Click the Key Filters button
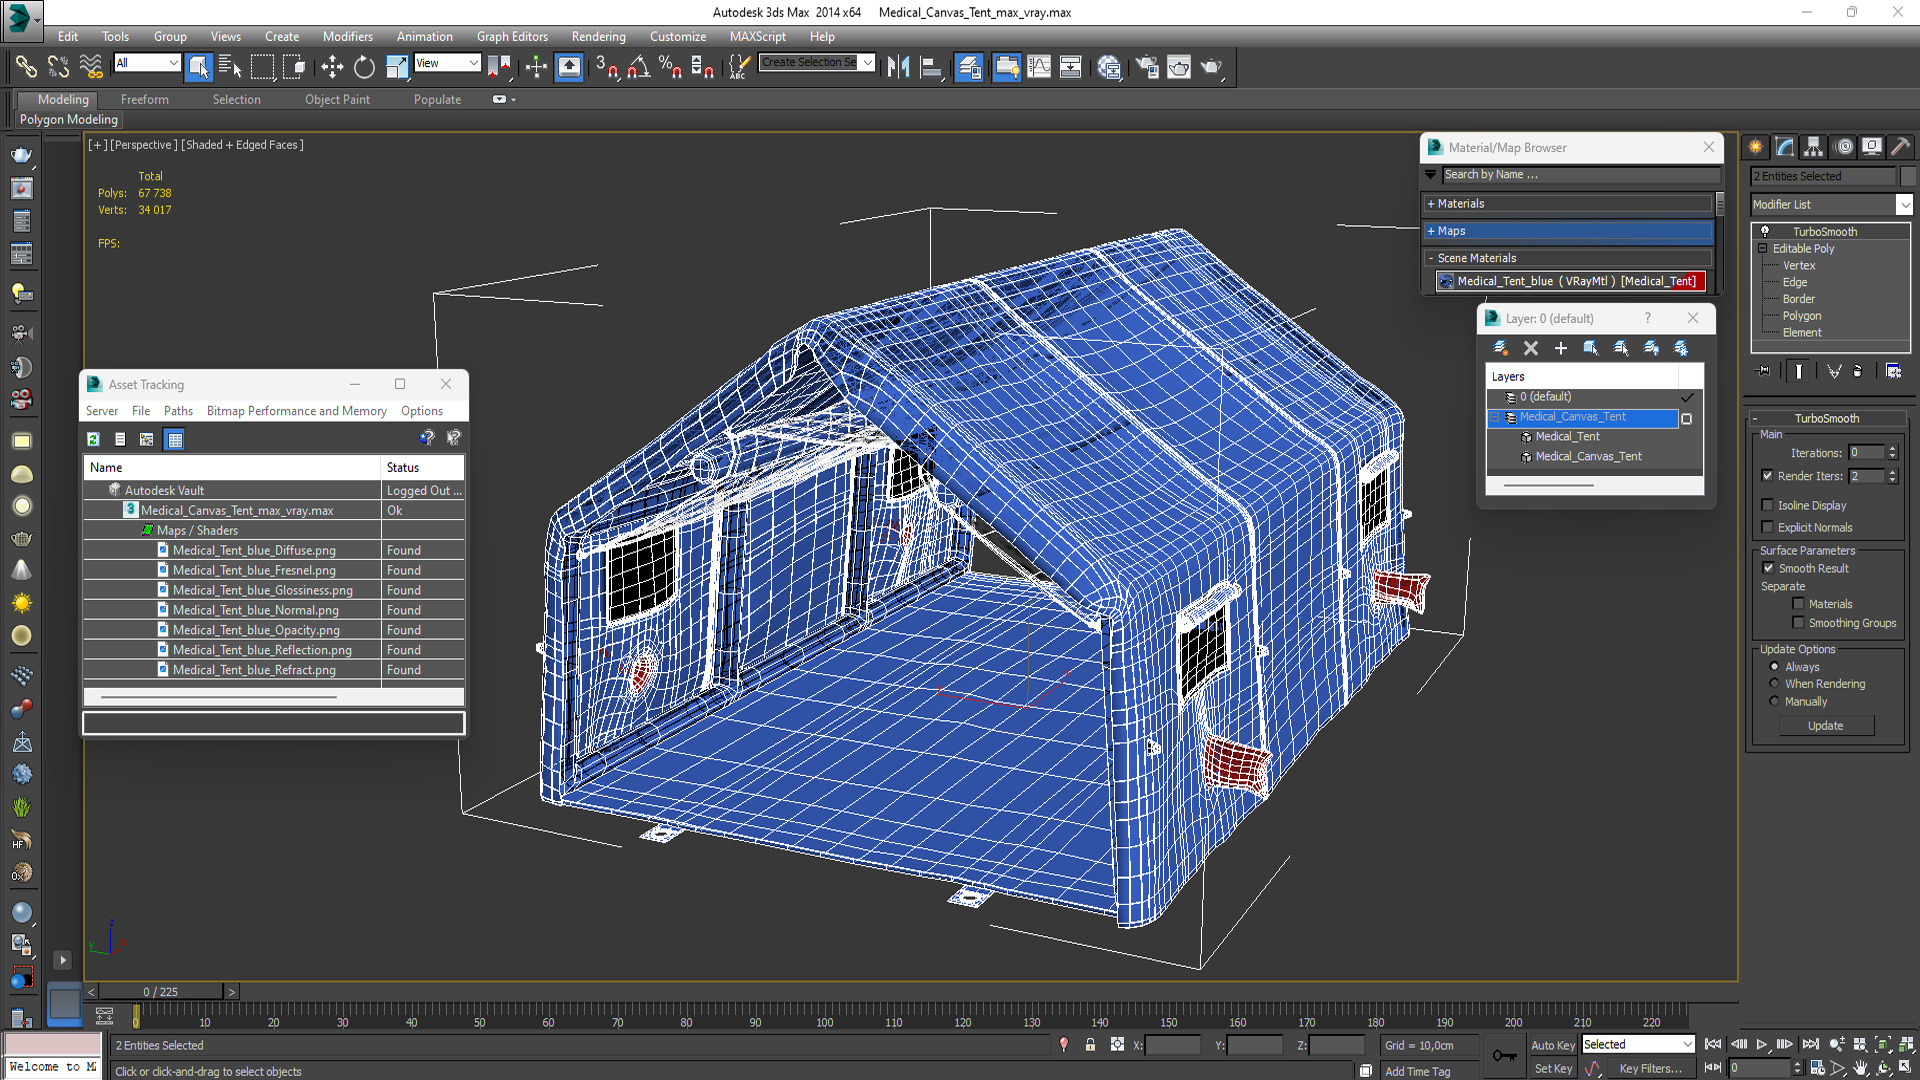 point(1651,1068)
